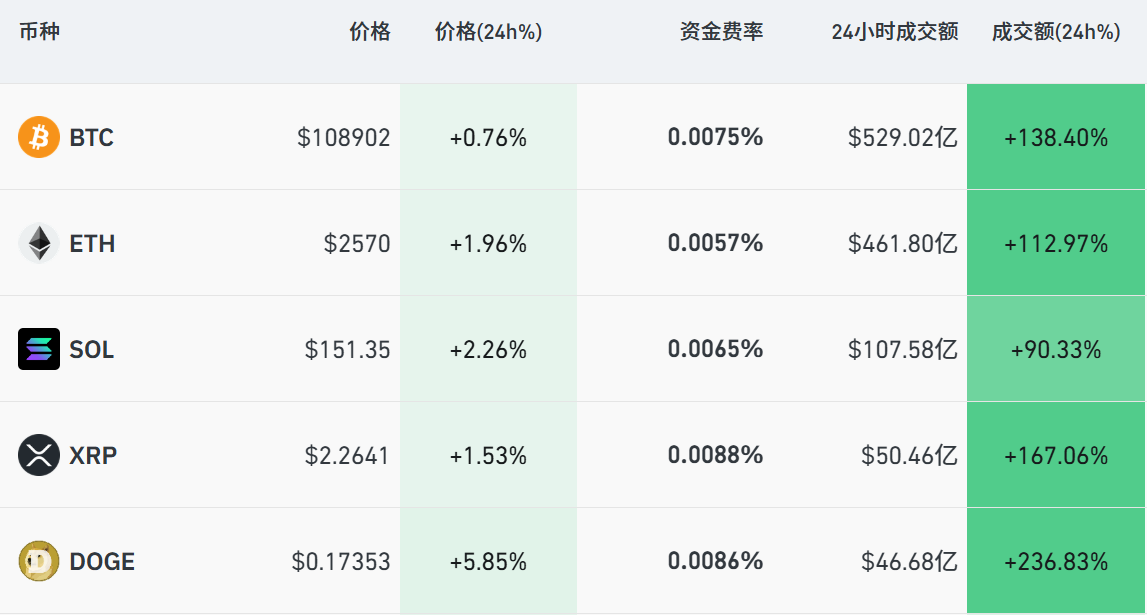Sort by the 成交额(24h%) column header

click(x=1055, y=32)
